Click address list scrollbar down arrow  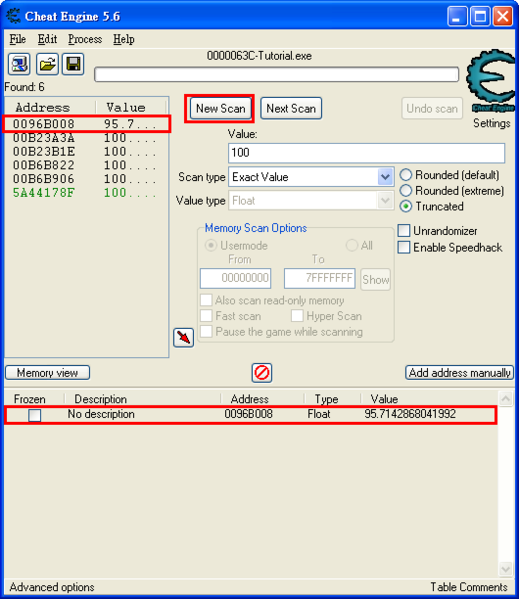pyautogui.click(x=506, y=569)
